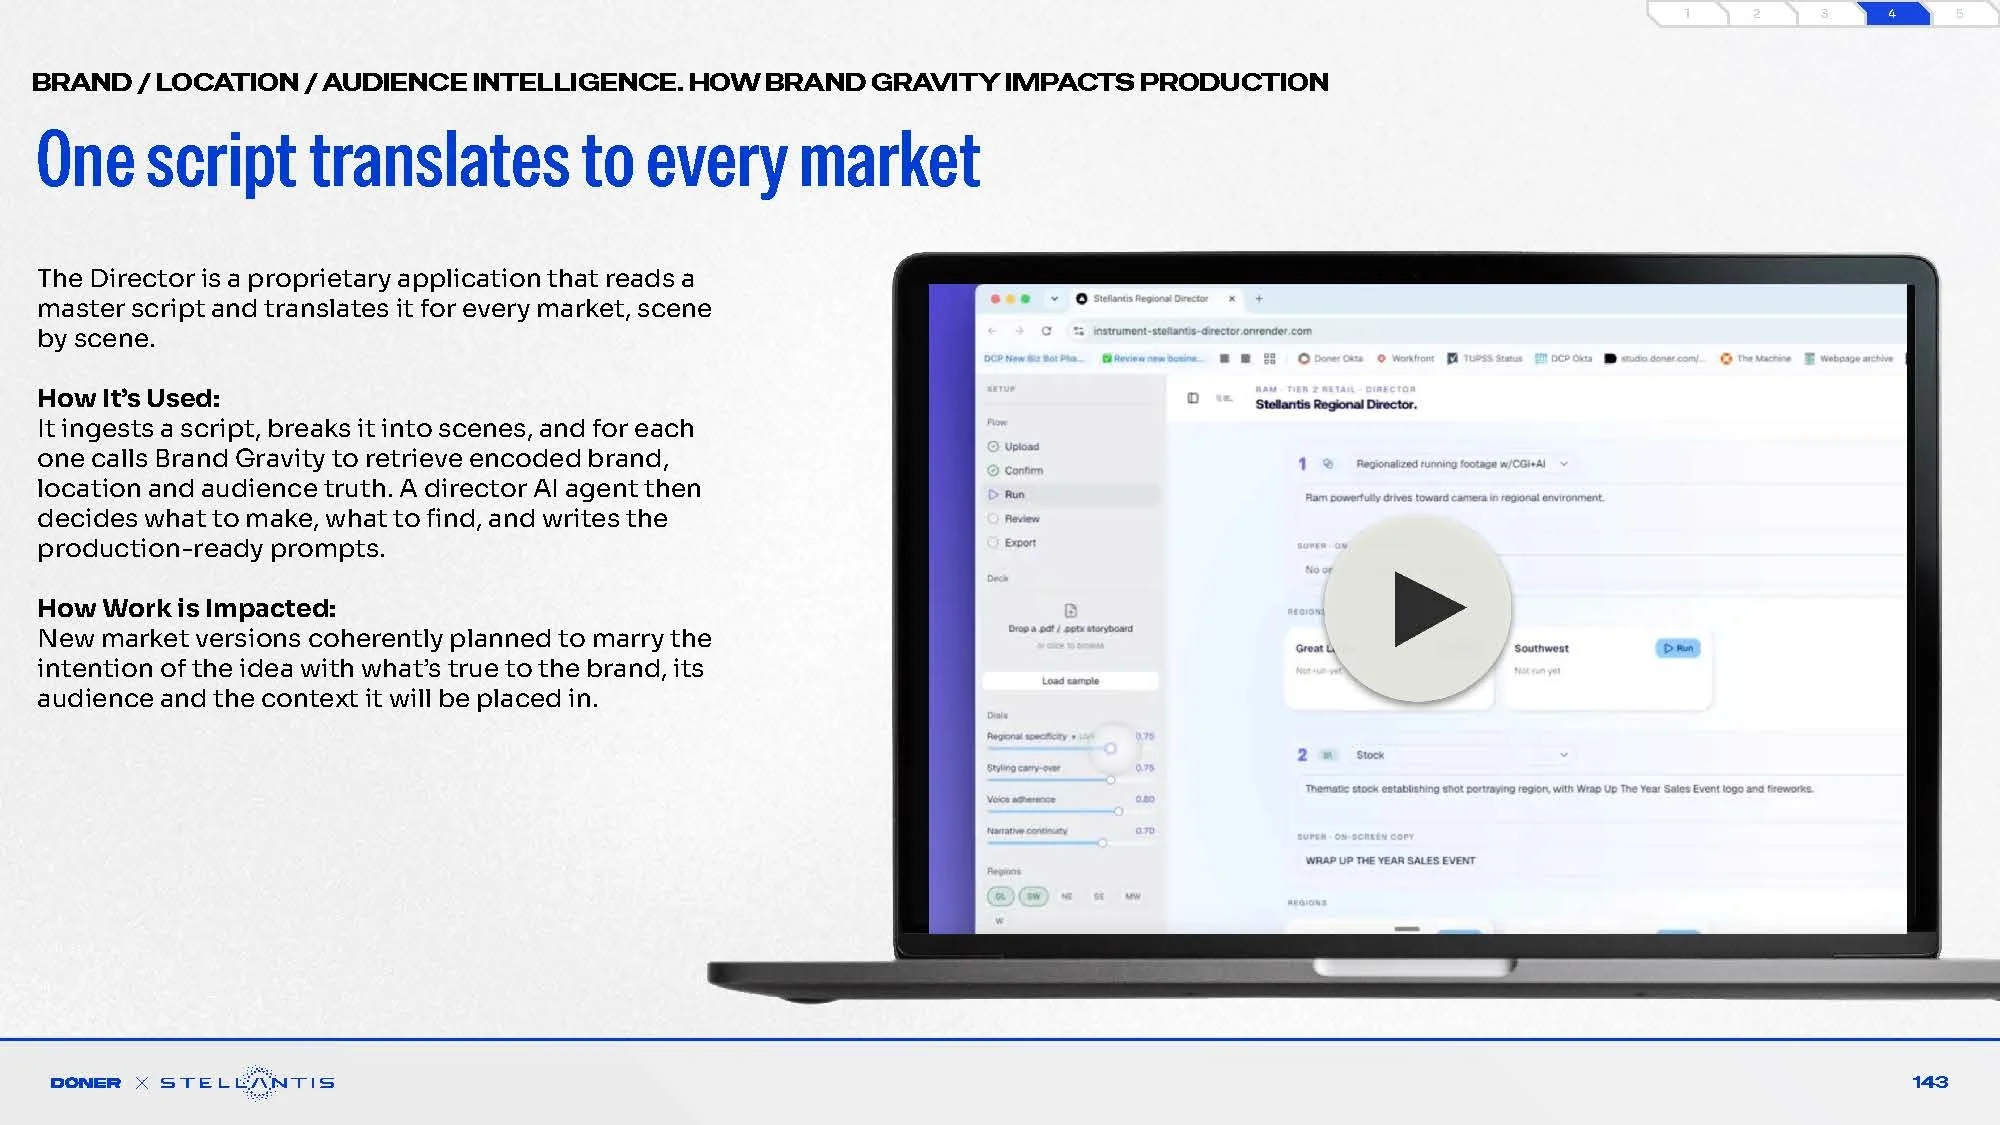
Task: Toggle the GL region chip
Action: click(1001, 897)
